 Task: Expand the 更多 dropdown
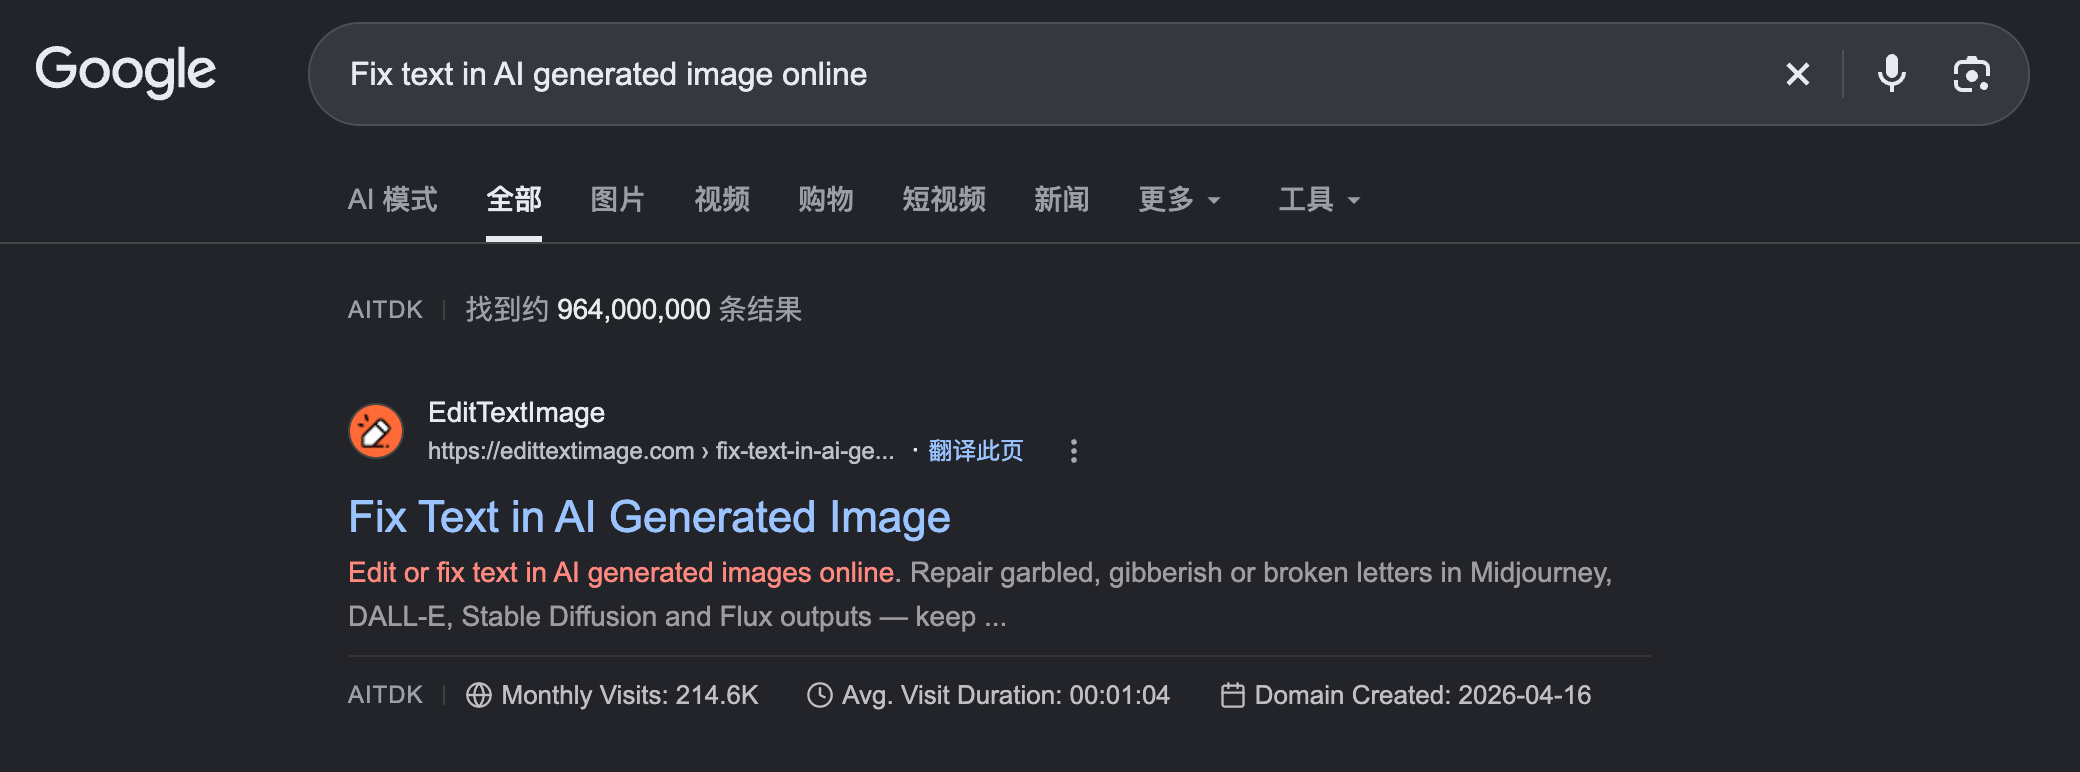[x=1180, y=200]
